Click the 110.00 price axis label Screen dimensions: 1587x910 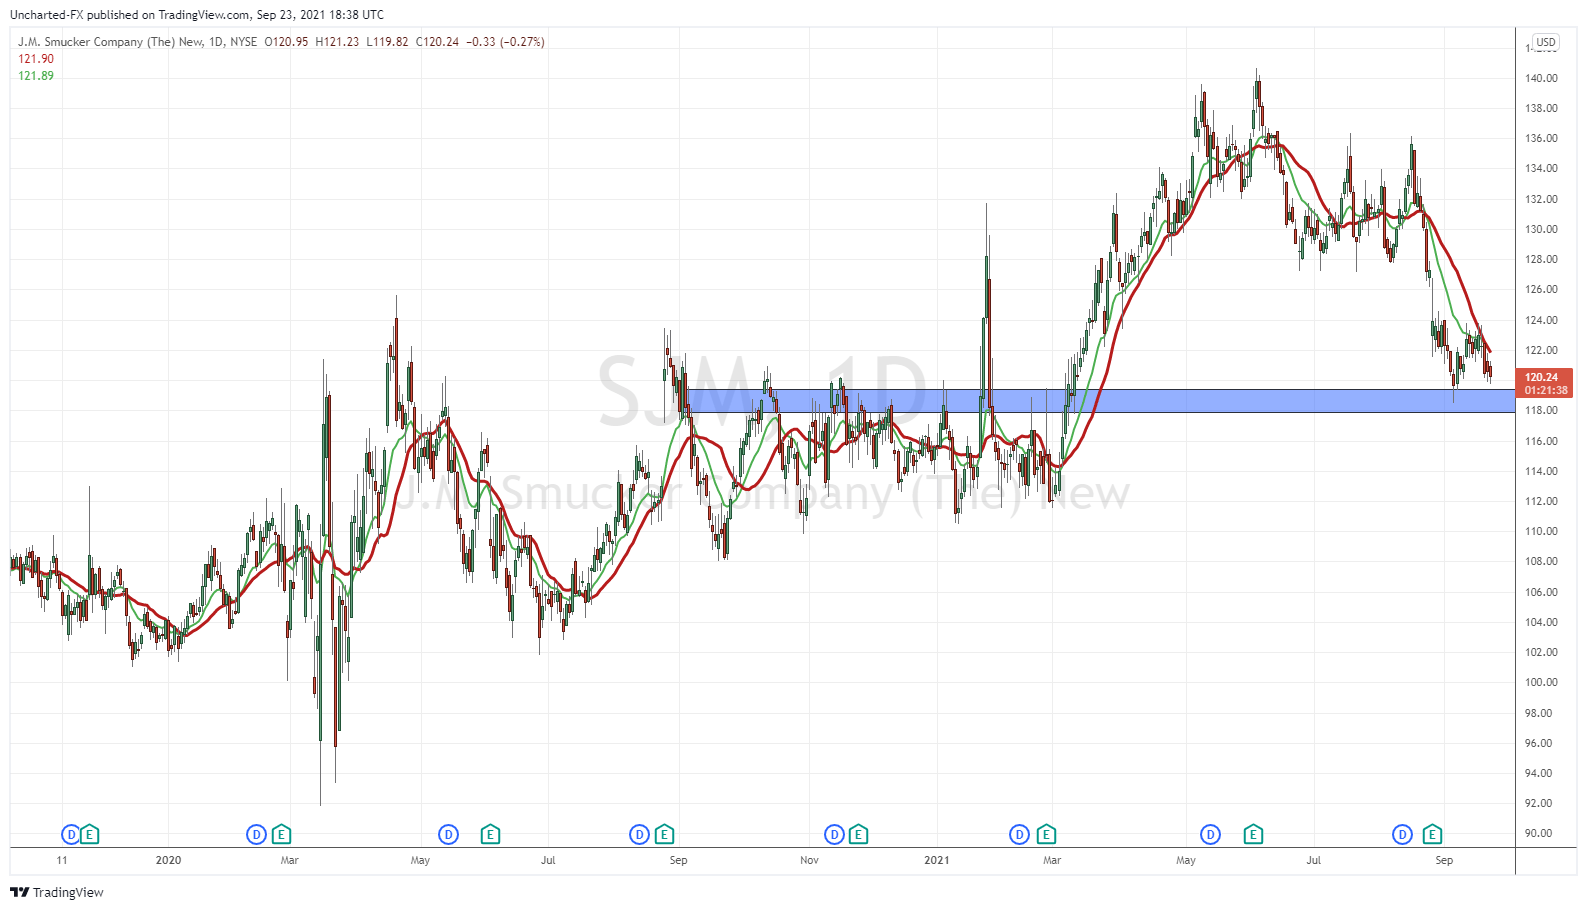(x=1541, y=531)
